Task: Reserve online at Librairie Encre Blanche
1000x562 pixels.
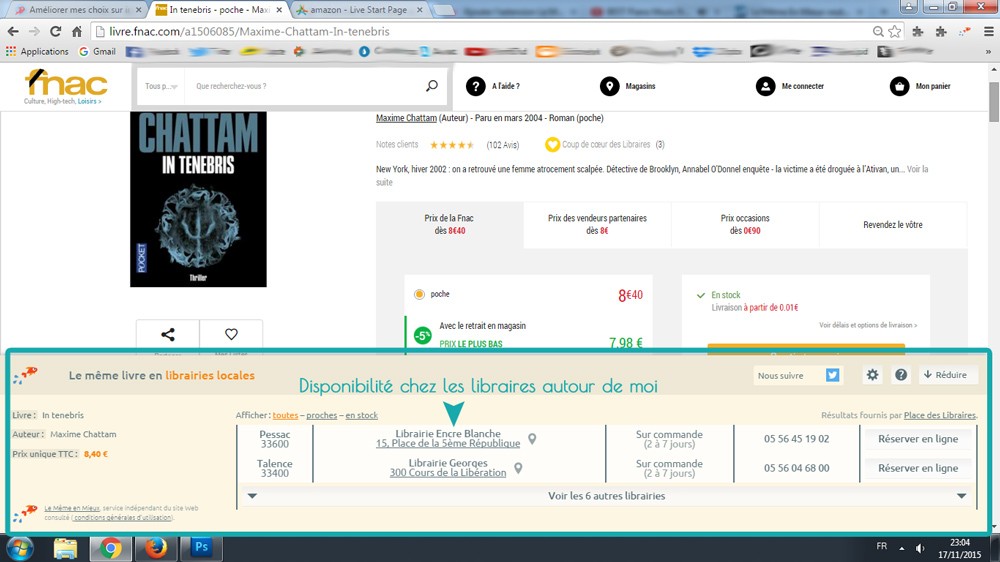Action: click(918, 439)
